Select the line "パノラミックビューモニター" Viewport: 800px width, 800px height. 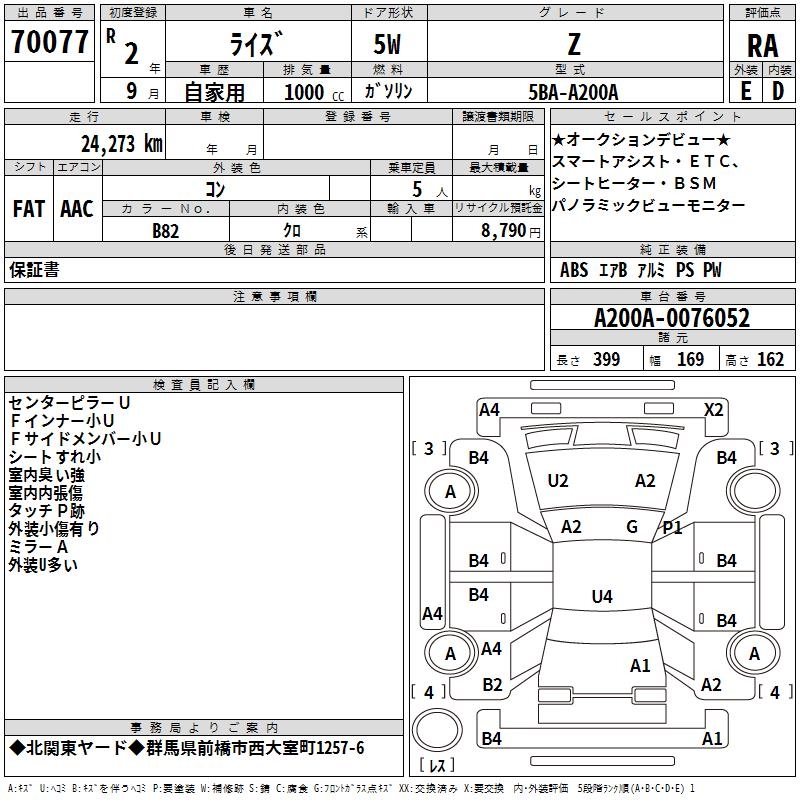click(649, 205)
